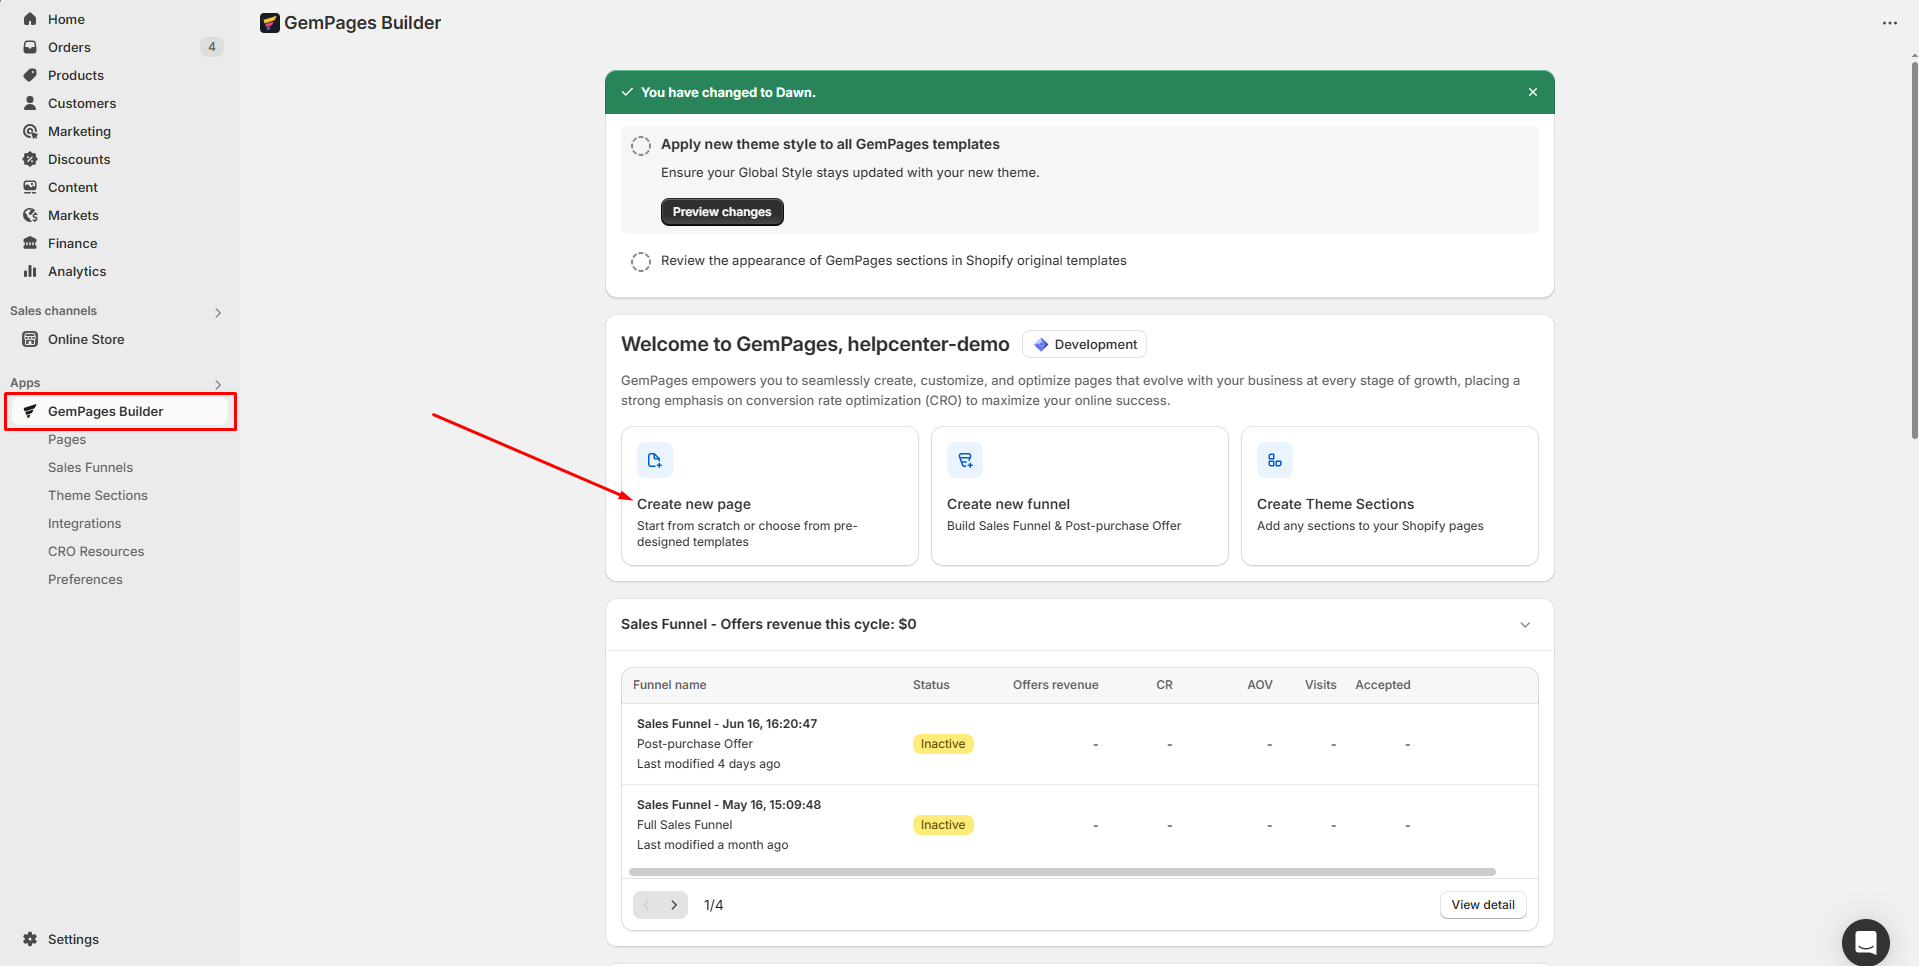
Task: Expand the Apps section chevron
Action: tap(218, 385)
